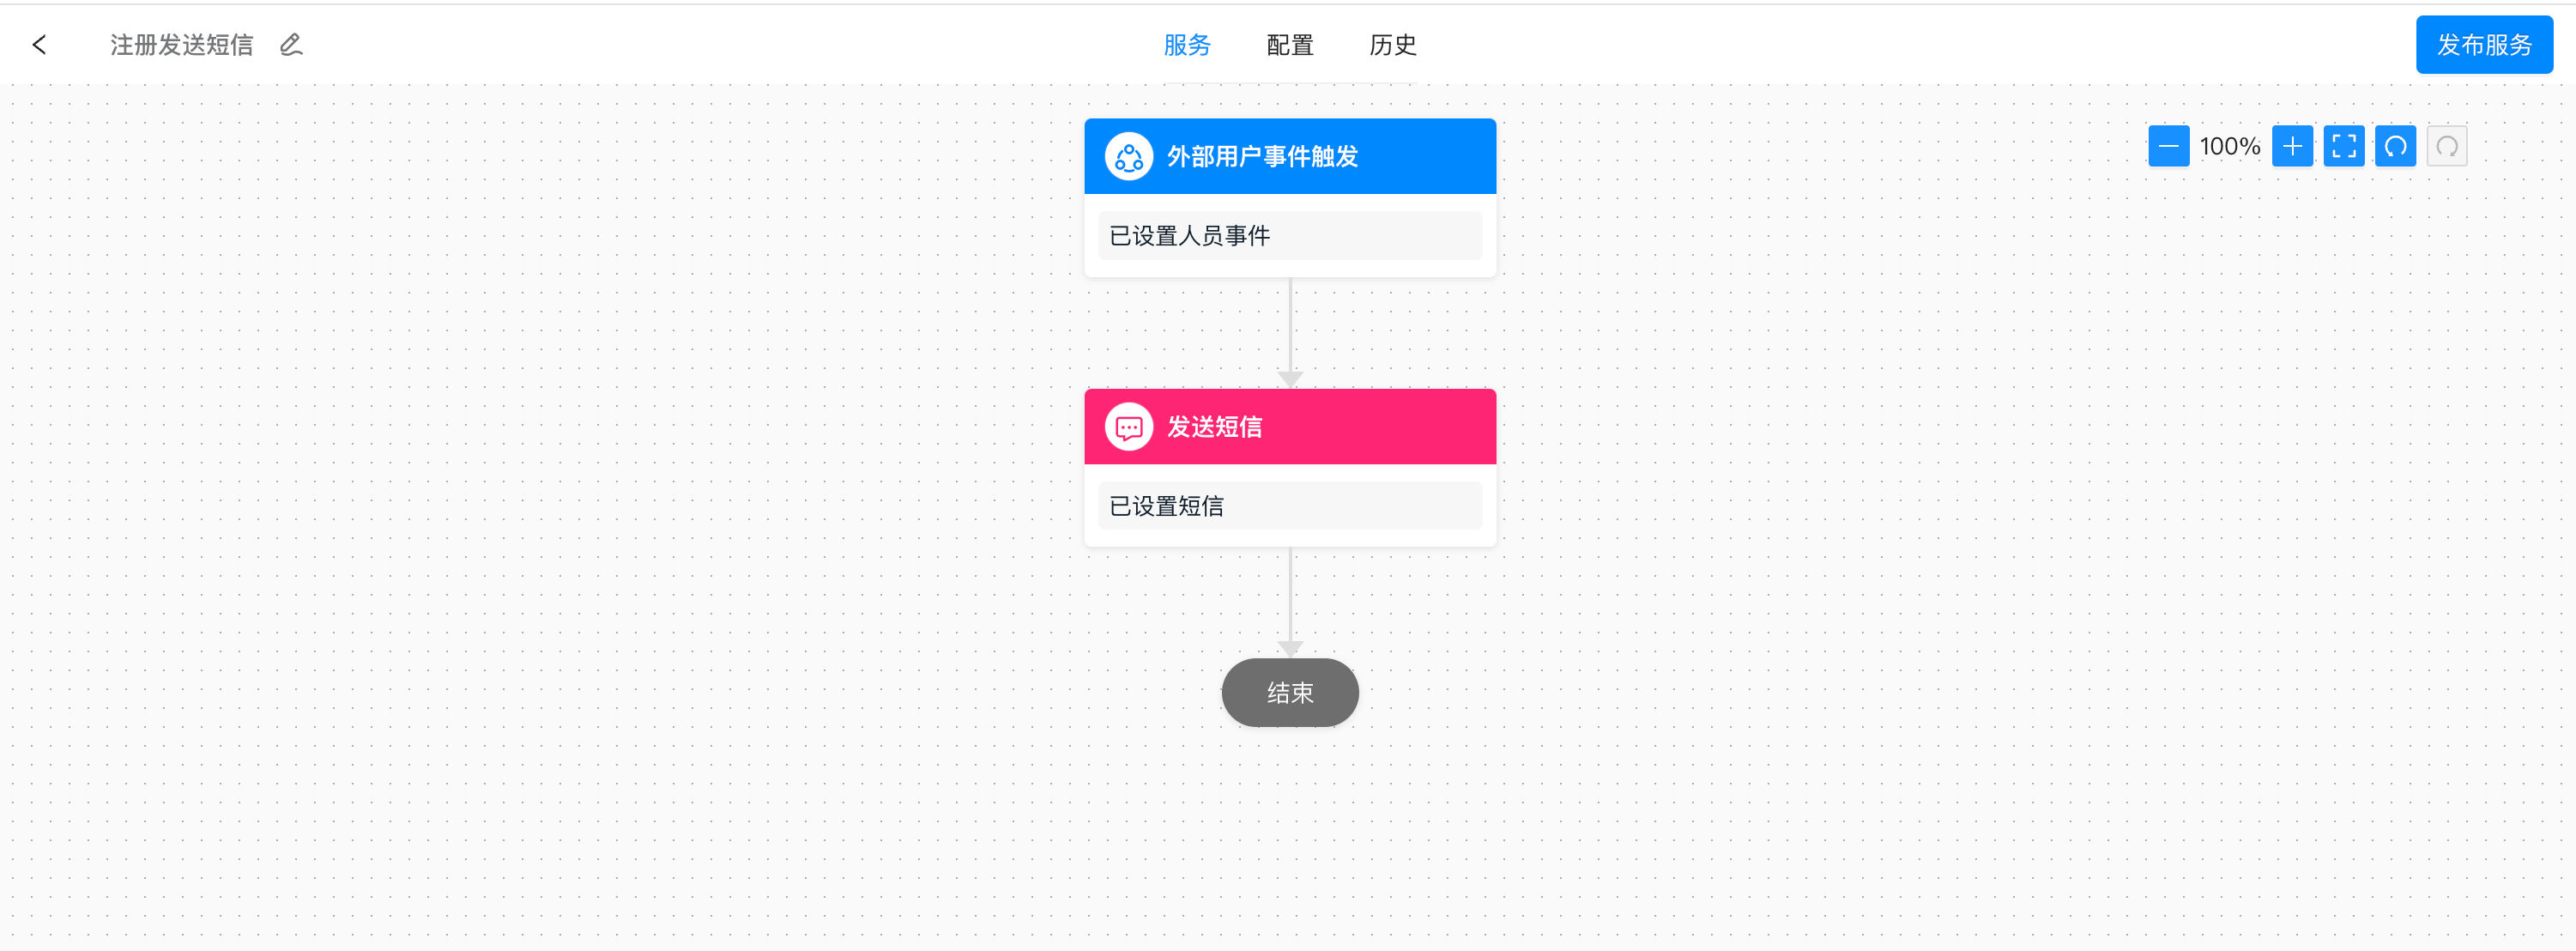Click the chat bubble icon on SMS node
2576x951 pixels.
[x=1128, y=427]
